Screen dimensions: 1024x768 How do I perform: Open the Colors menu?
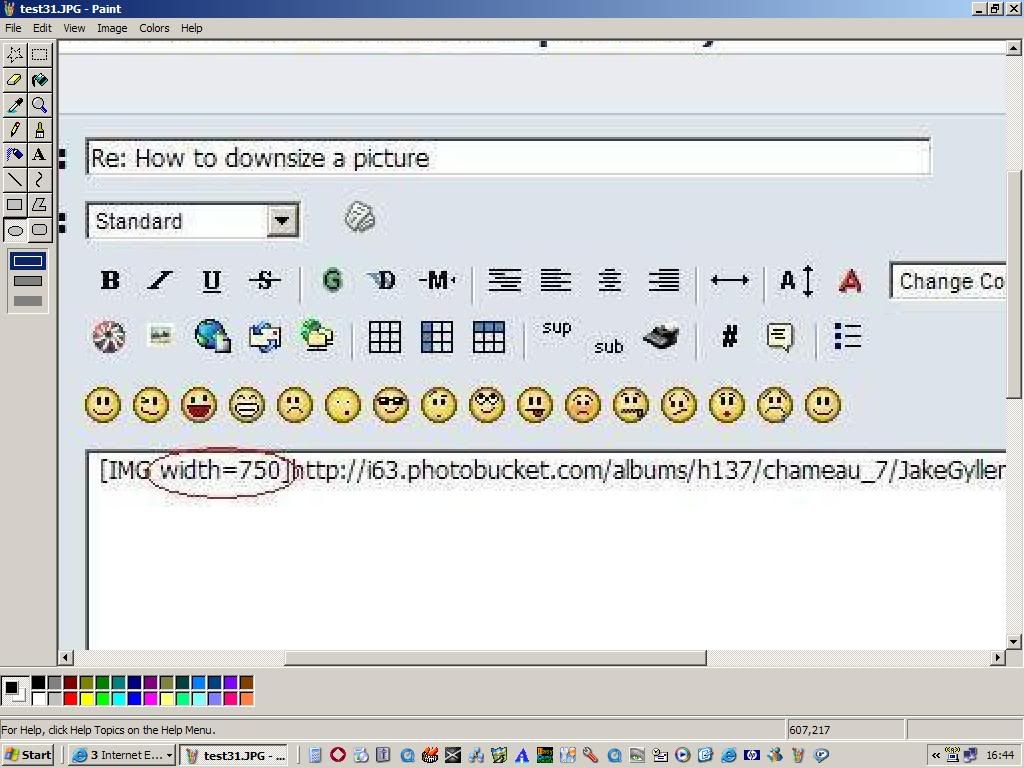(x=154, y=28)
